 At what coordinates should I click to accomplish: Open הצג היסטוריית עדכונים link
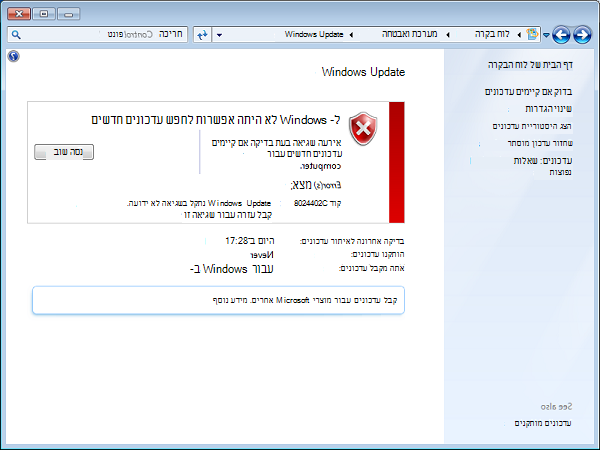coord(532,126)
